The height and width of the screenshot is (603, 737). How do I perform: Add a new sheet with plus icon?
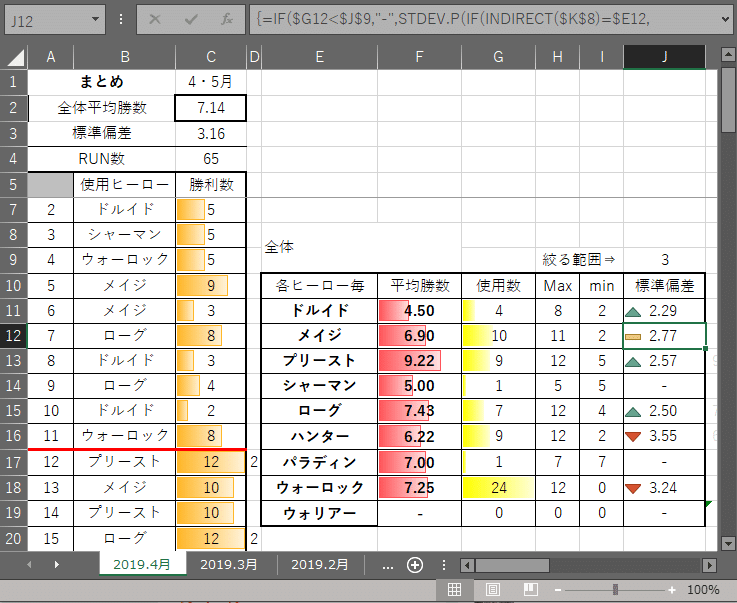point(415,565)
